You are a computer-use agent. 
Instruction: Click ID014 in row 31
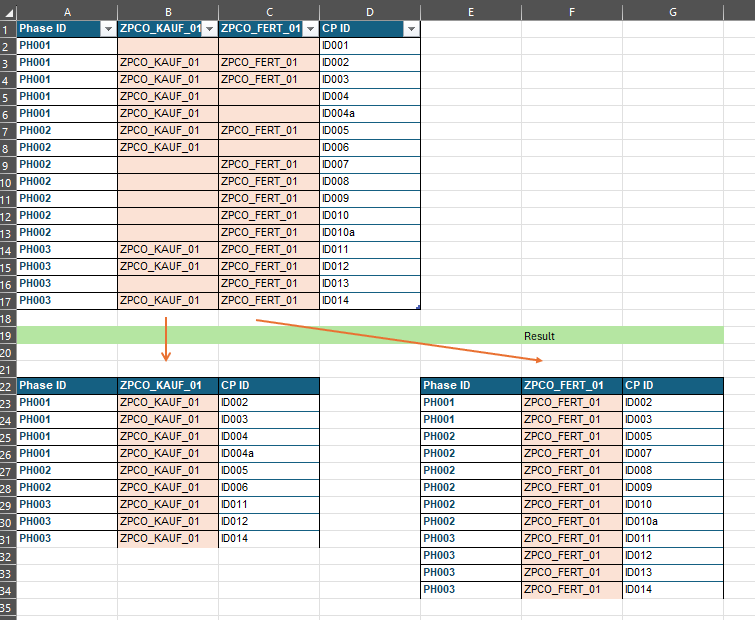[x=269, y=539]
